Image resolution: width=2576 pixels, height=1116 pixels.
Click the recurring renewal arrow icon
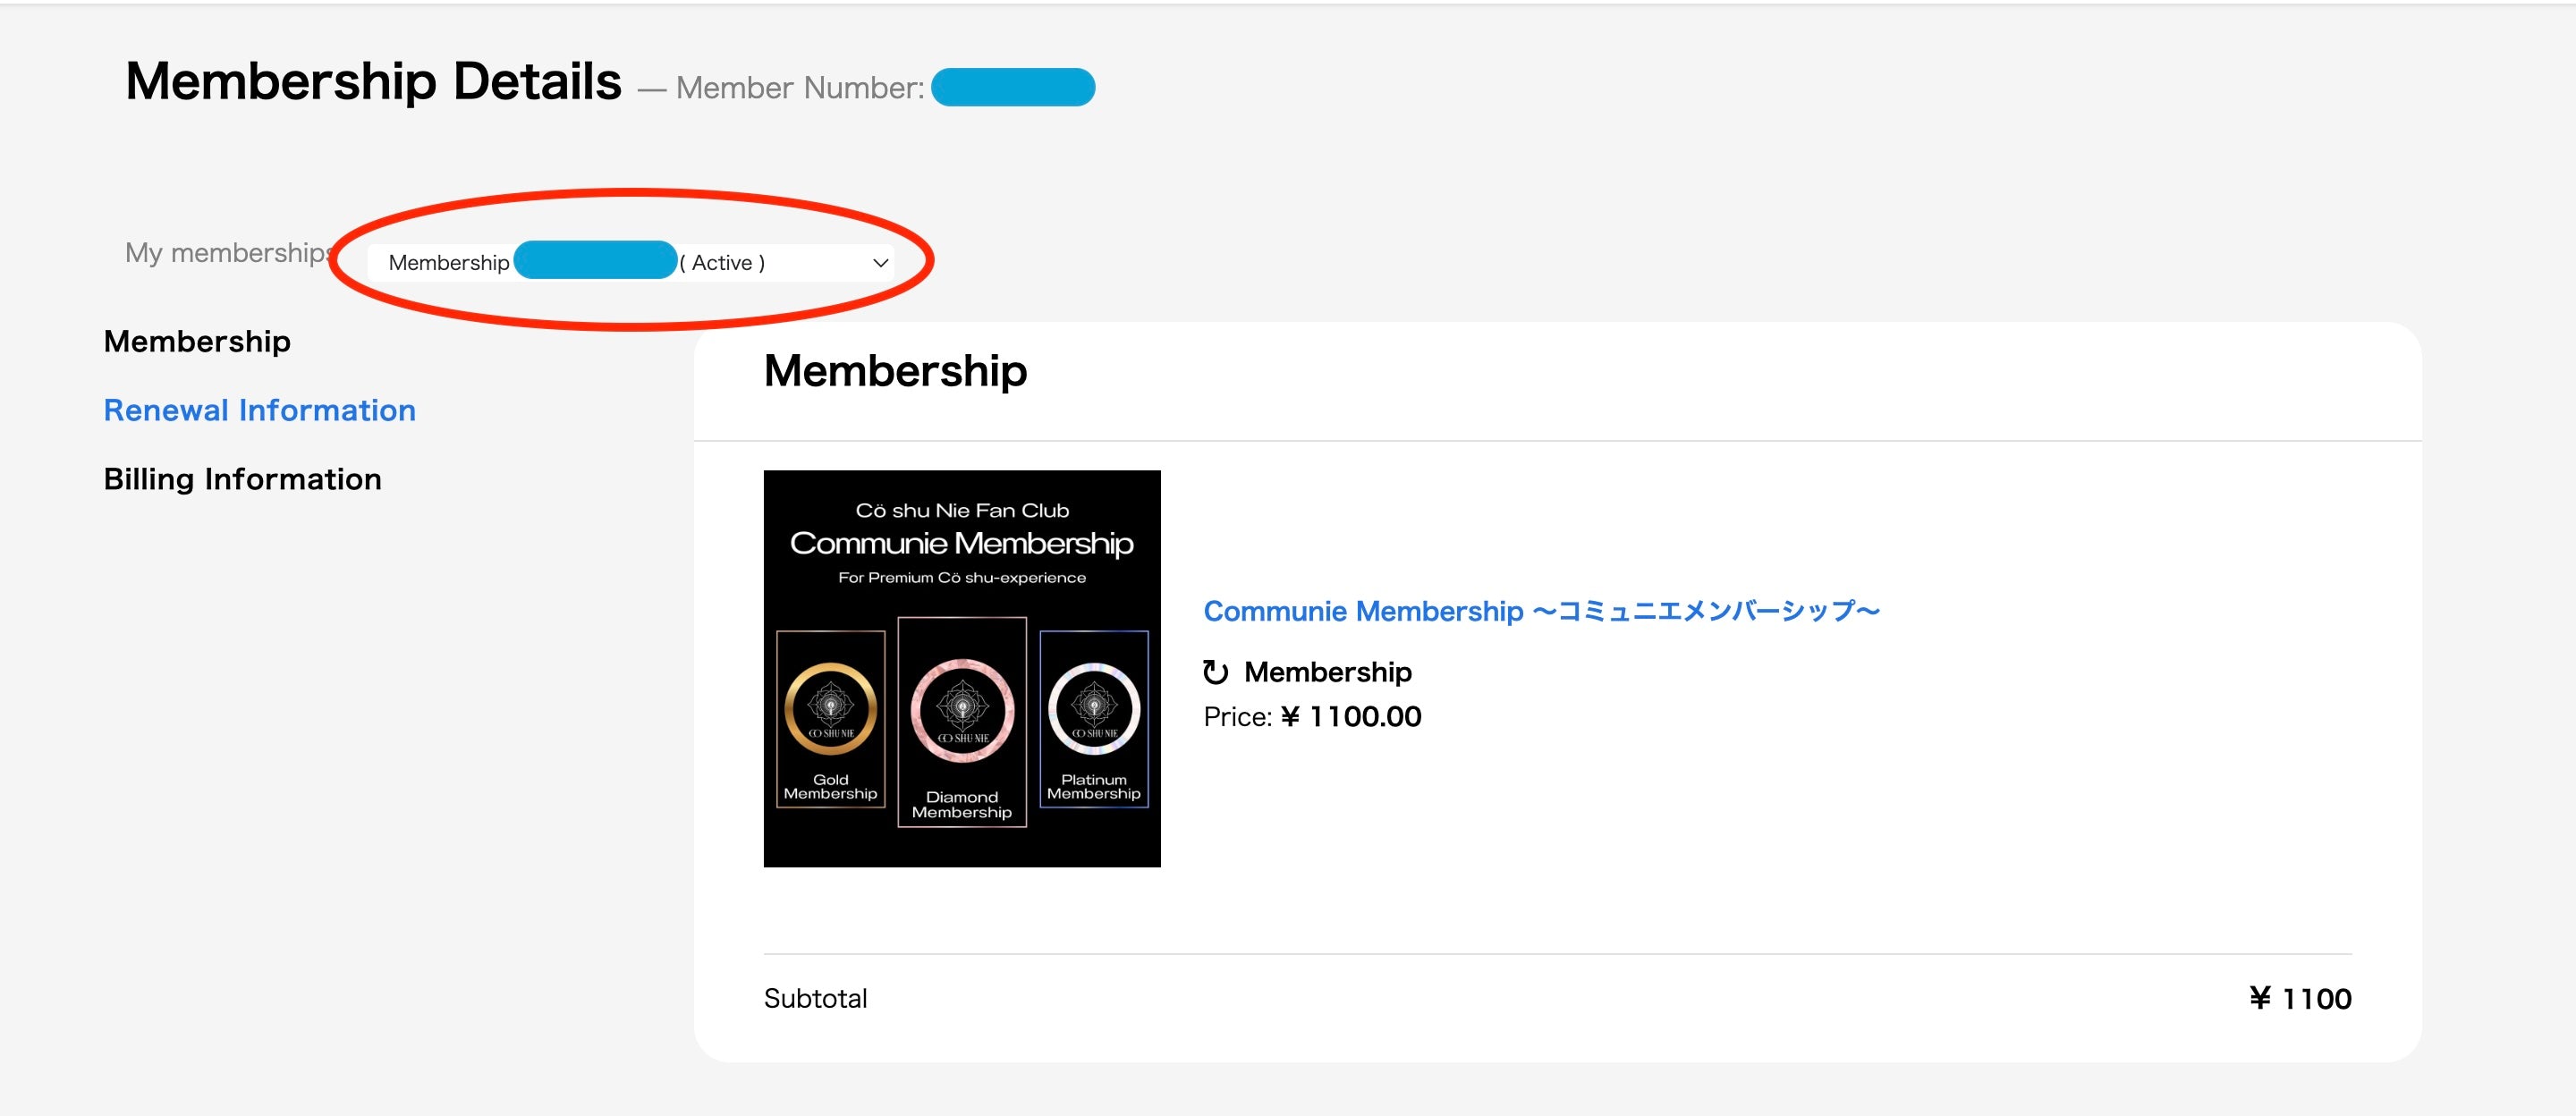point(1215,672)
